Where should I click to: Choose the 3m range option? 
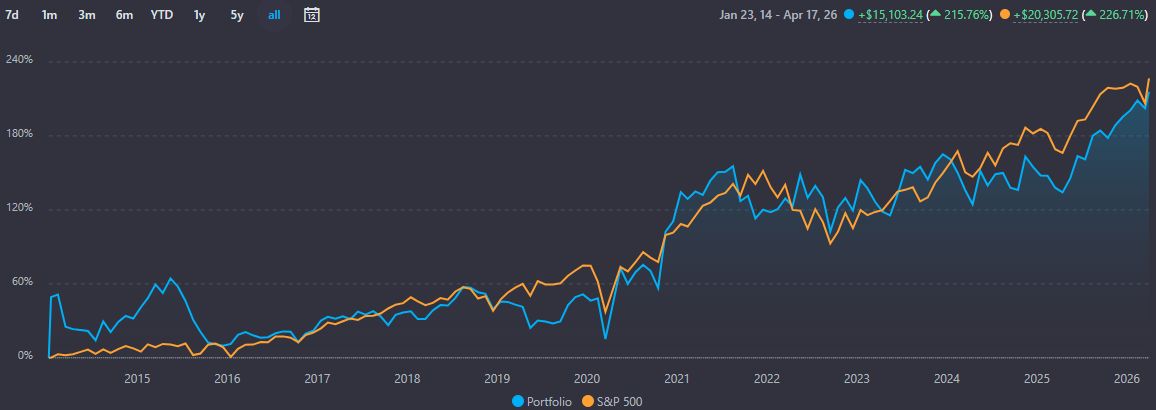[x=86, y=15]
